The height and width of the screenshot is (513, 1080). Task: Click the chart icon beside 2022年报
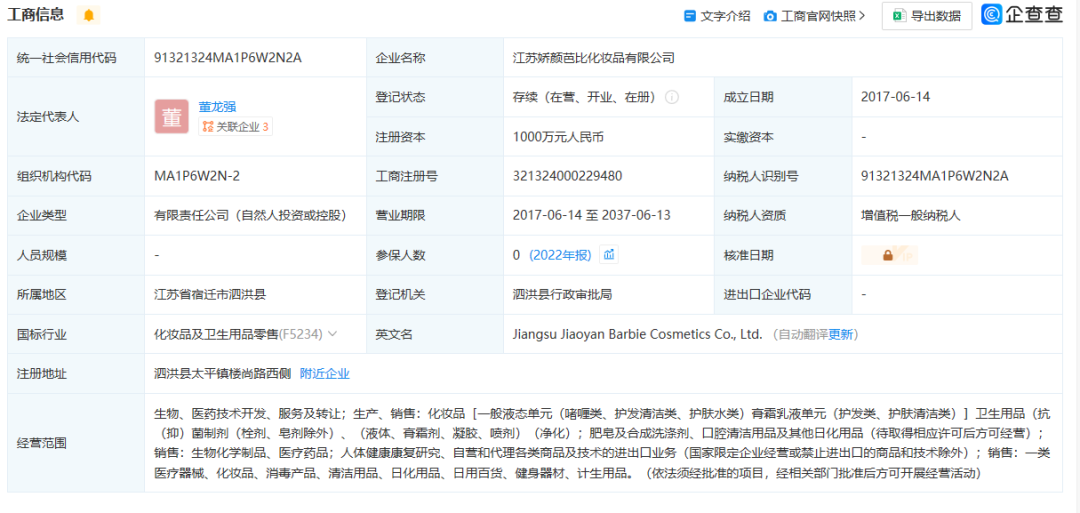coord(608,255)
